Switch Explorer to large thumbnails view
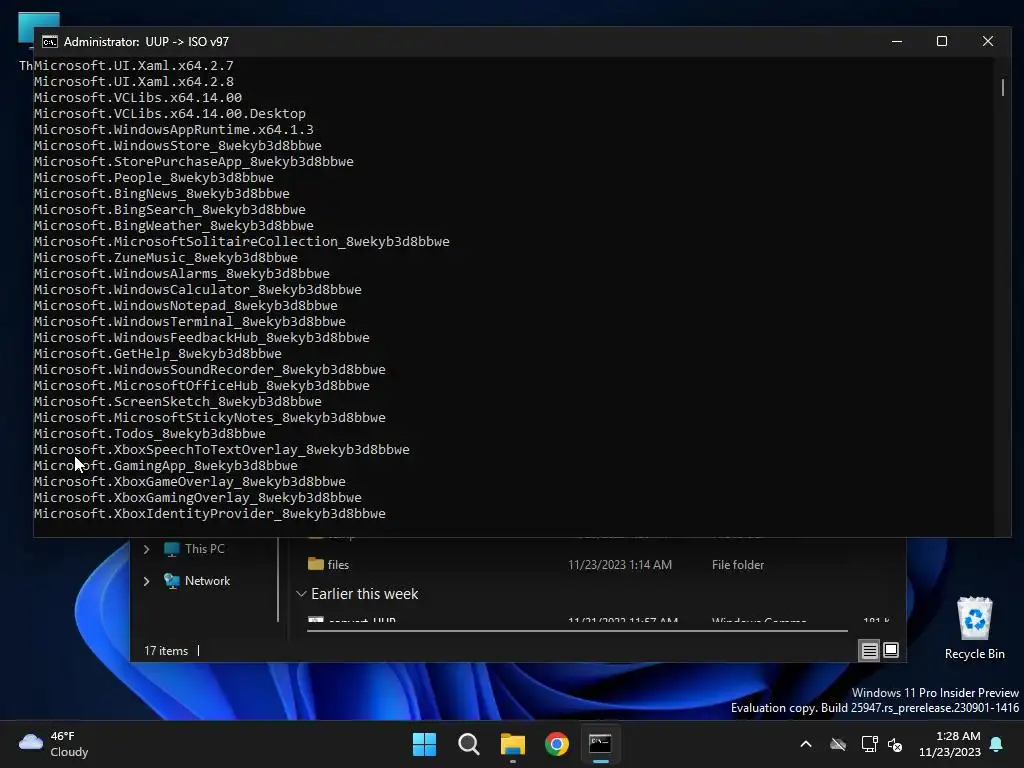The height and width of the screenshot is (768, 1024). 891,650
